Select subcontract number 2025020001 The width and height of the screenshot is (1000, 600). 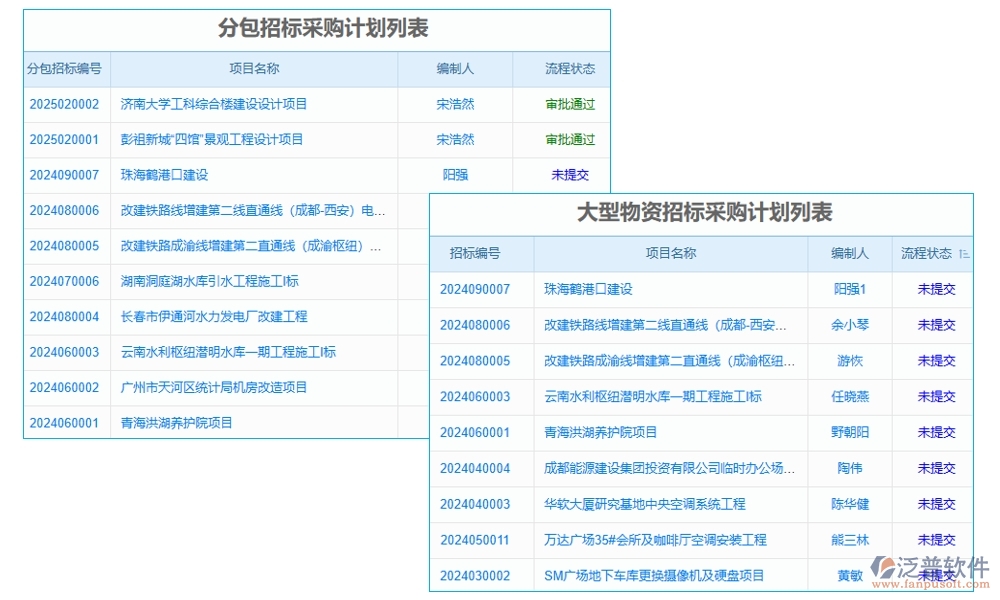64,140
